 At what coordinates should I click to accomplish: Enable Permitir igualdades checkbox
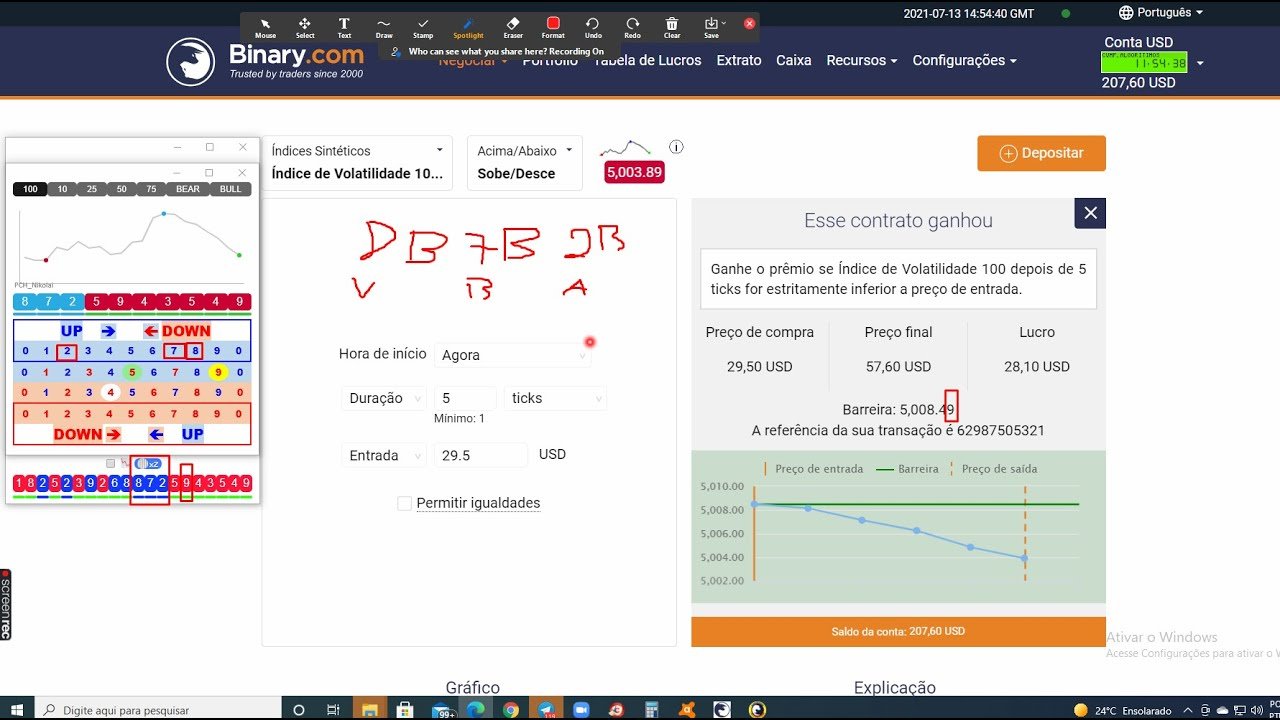(404, 504)
